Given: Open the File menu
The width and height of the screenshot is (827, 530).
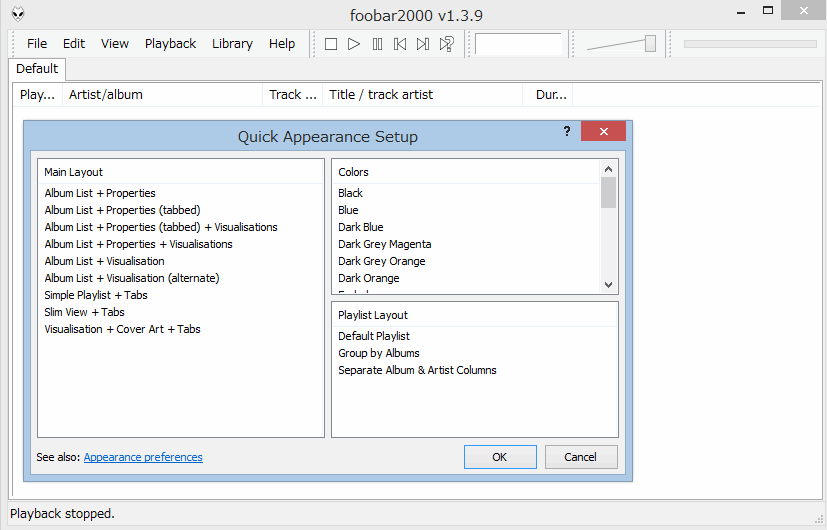Looking at the screenshot, I should [x=37, y=44].
